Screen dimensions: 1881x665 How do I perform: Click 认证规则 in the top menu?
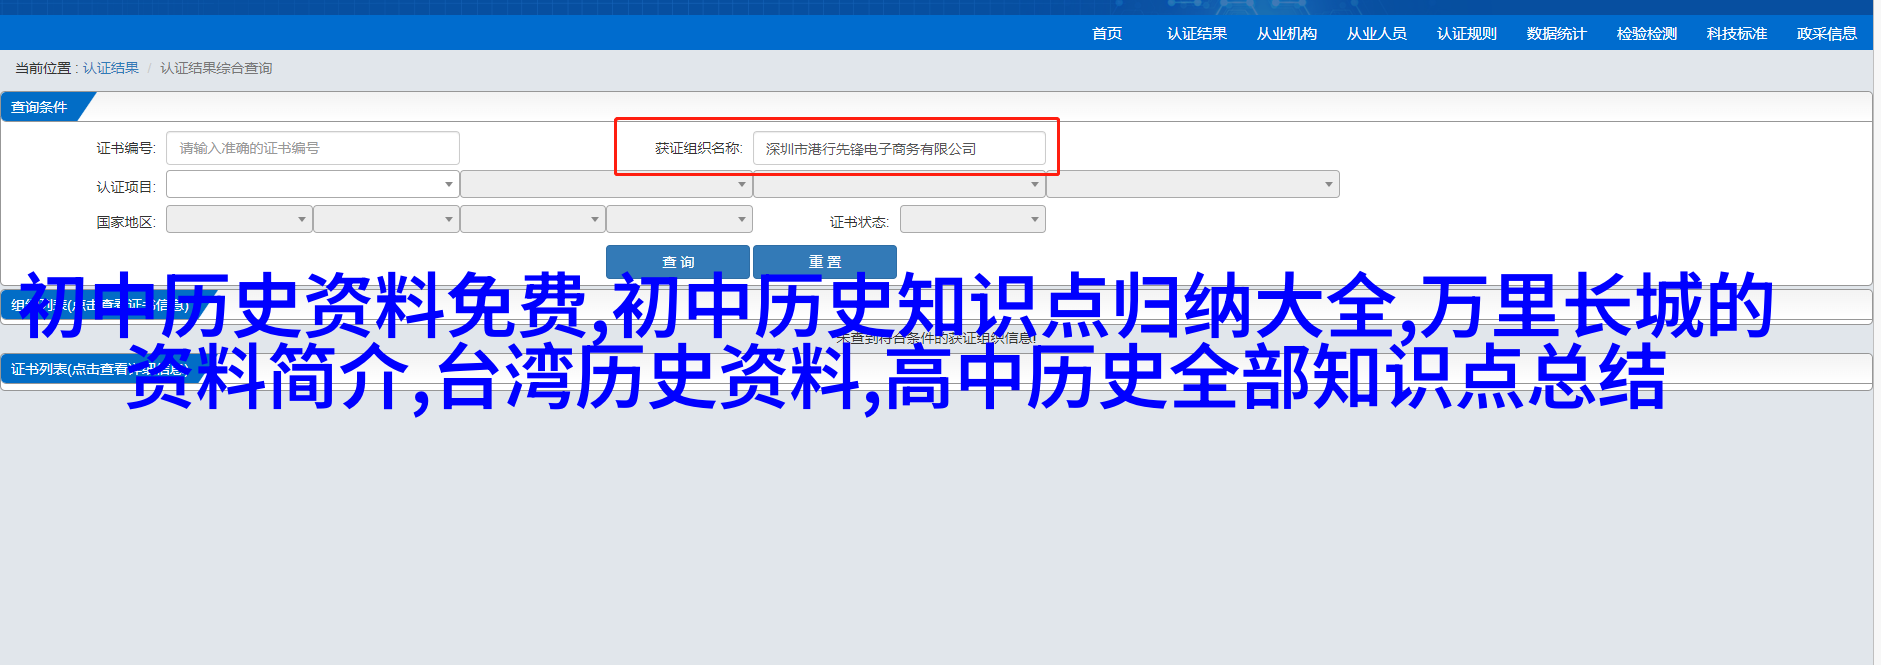point(1466,34)
